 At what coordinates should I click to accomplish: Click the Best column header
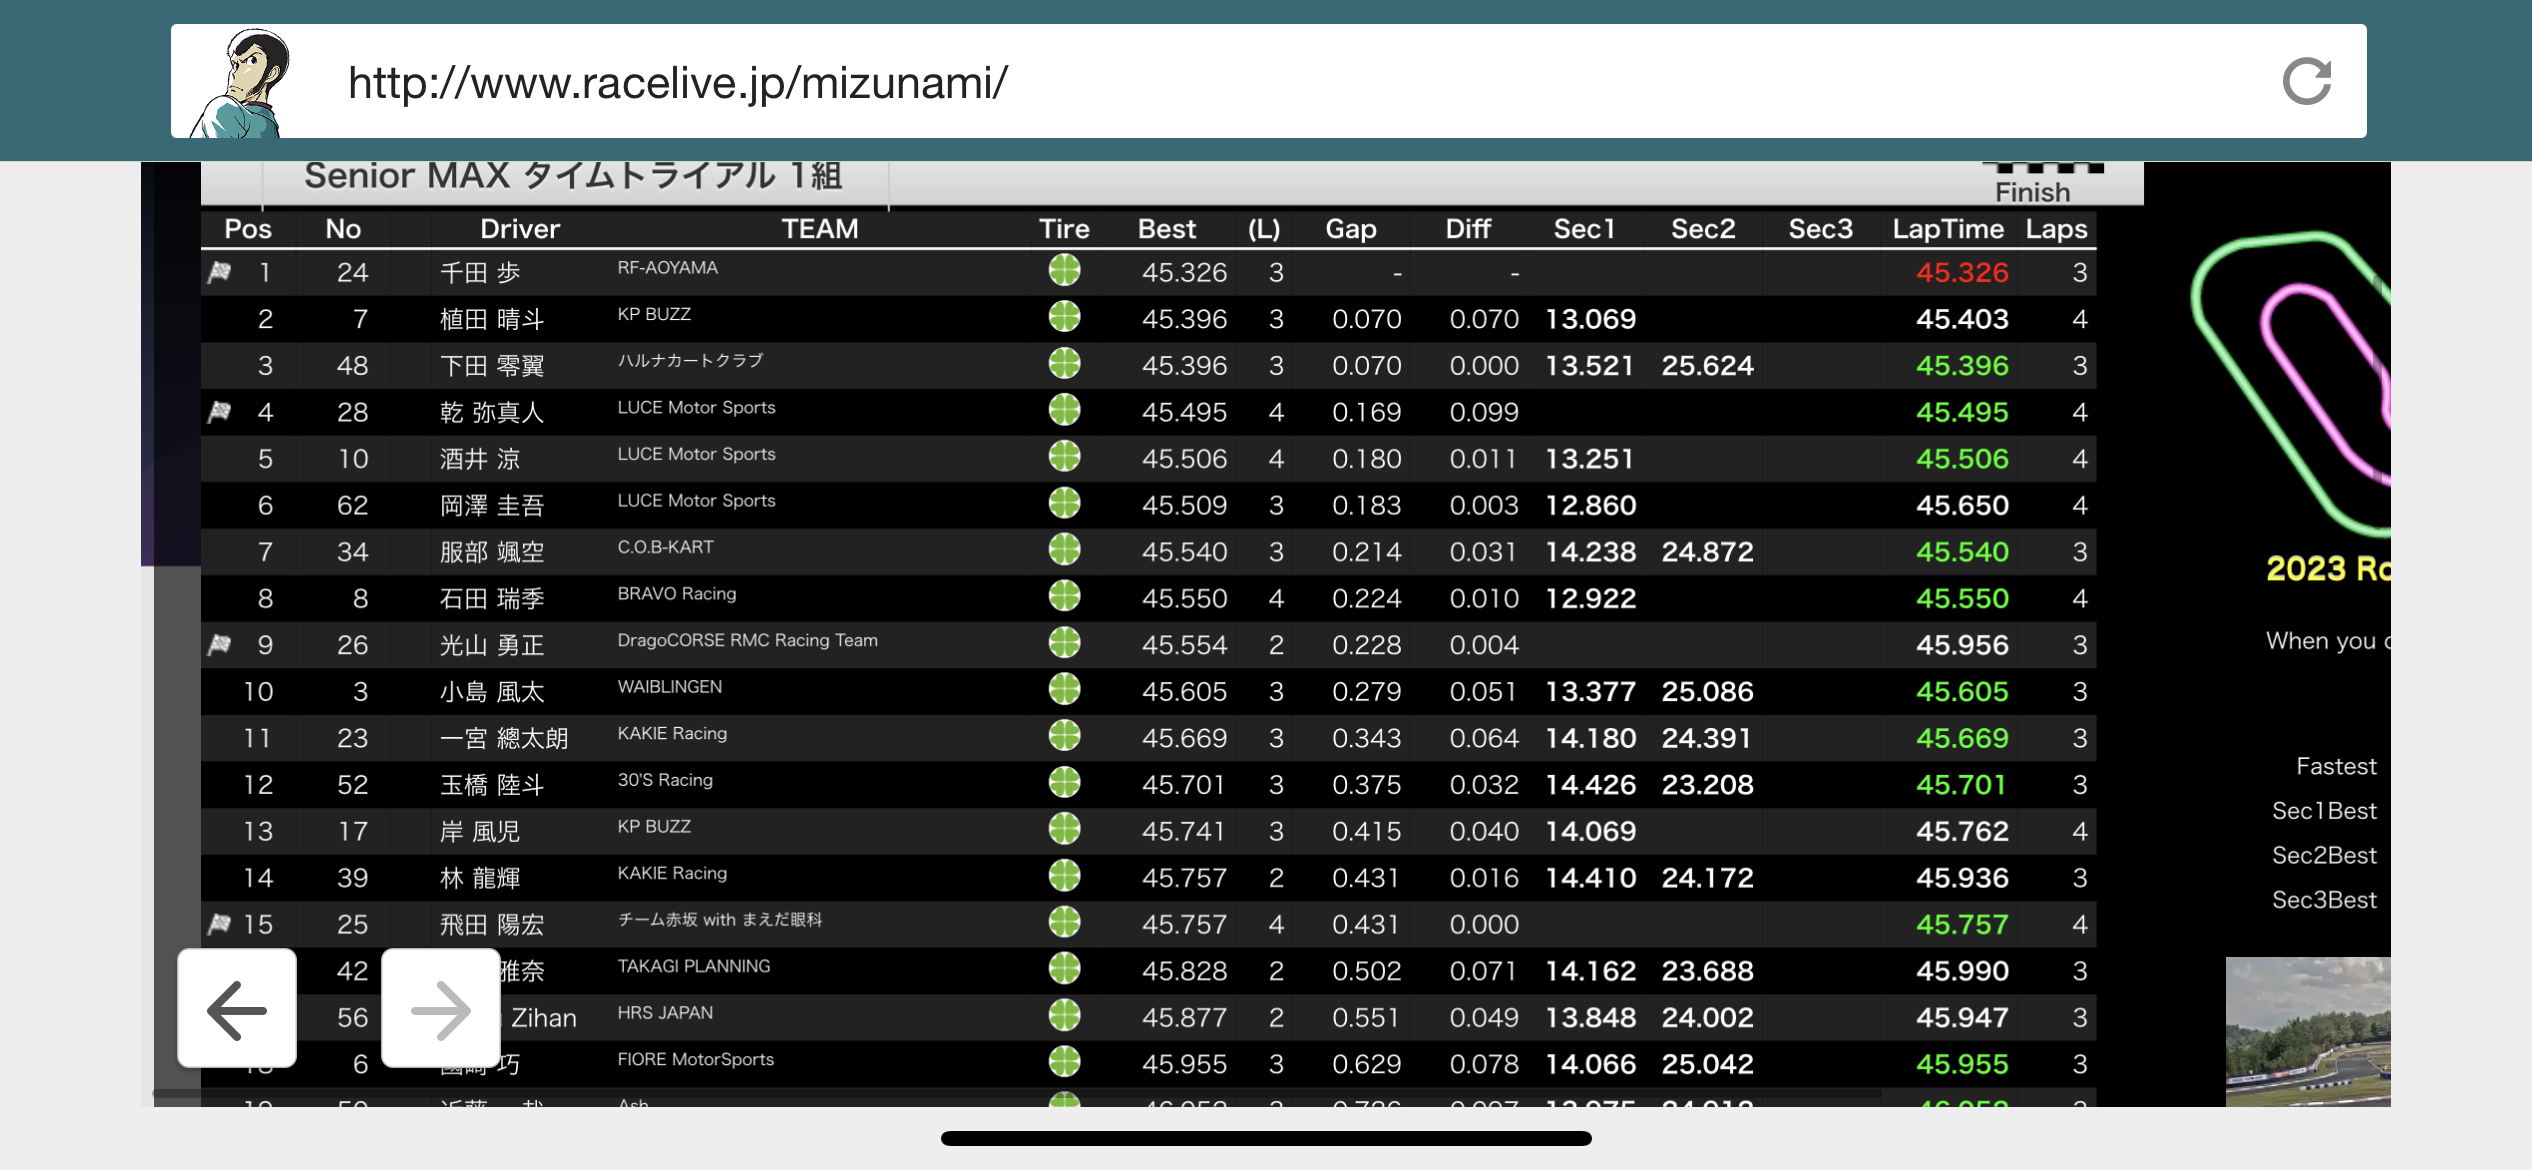click(1167, 229)
